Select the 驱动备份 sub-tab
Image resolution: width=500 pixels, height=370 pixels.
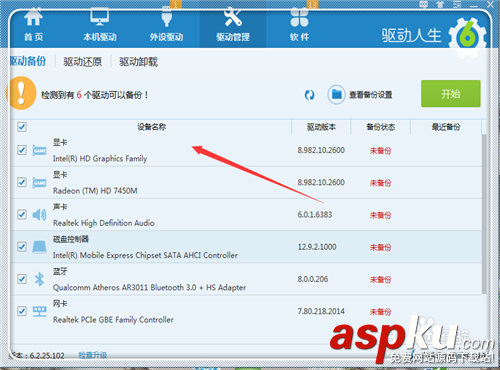[28, 61]
